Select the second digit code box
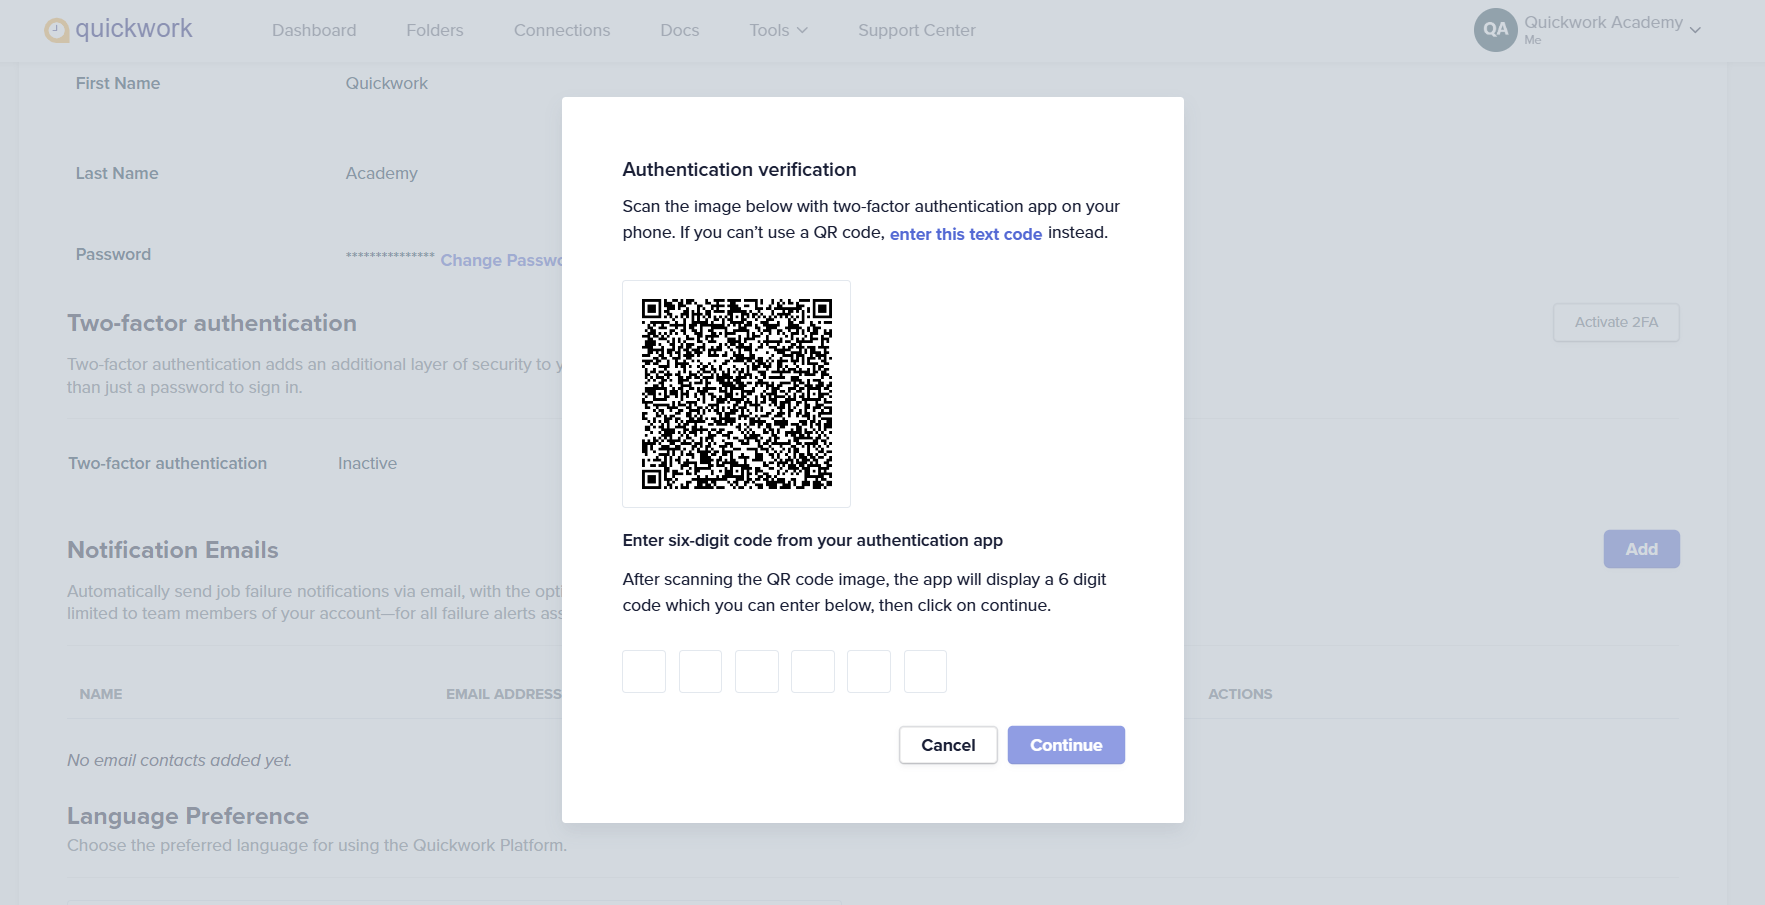The image size is (1765, 905). tap(700, 671)
